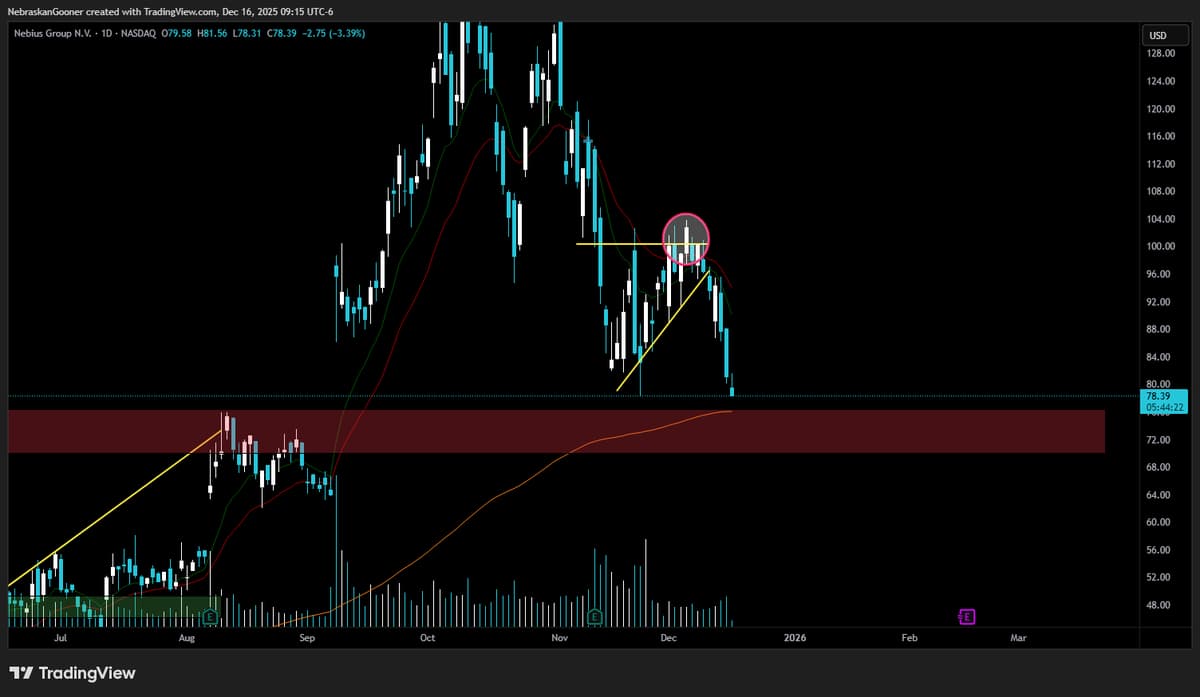Click the TradingView logo in the bottom-left corner

70,674
